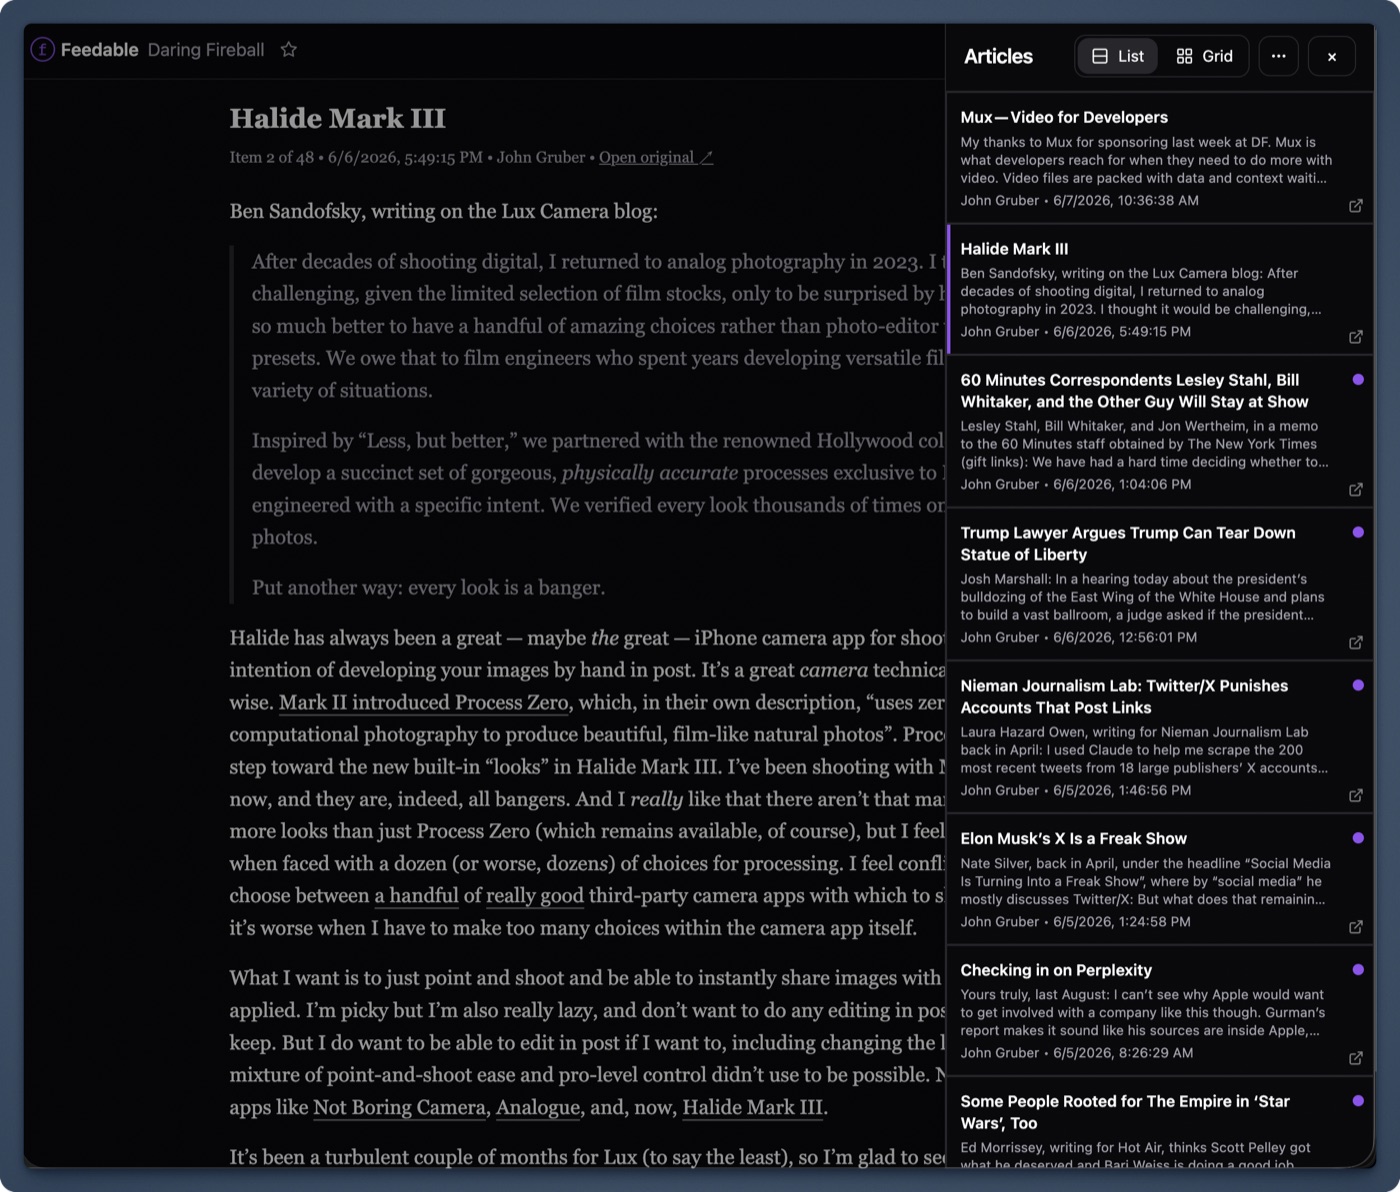Viewport: 1400px width, 1192px height.
Task: Select the Halide Mark III list item
Action: (1160, 290)
